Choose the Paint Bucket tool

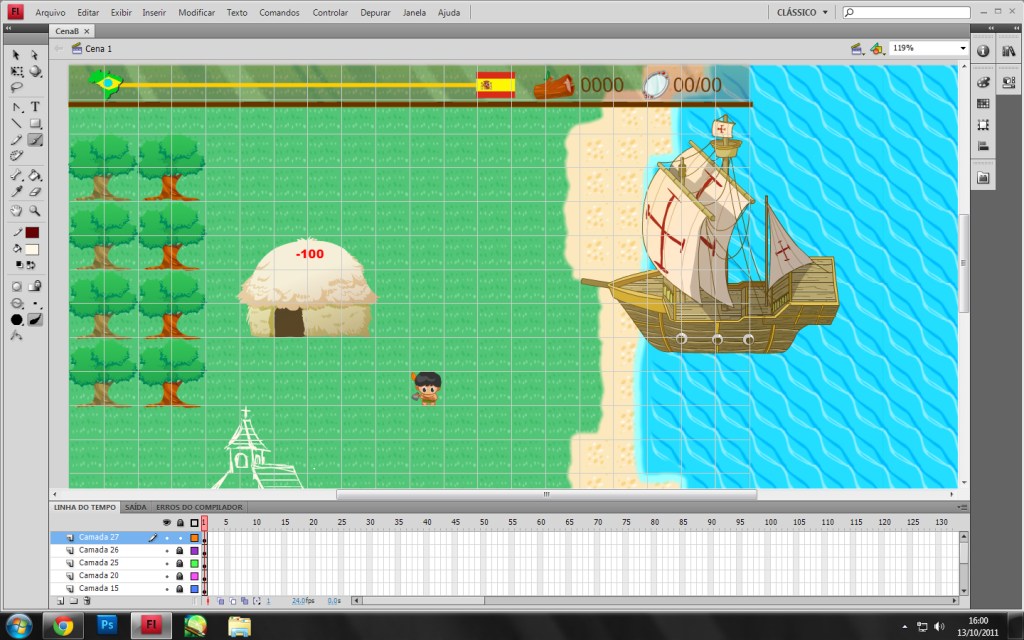tap(35, 175)
